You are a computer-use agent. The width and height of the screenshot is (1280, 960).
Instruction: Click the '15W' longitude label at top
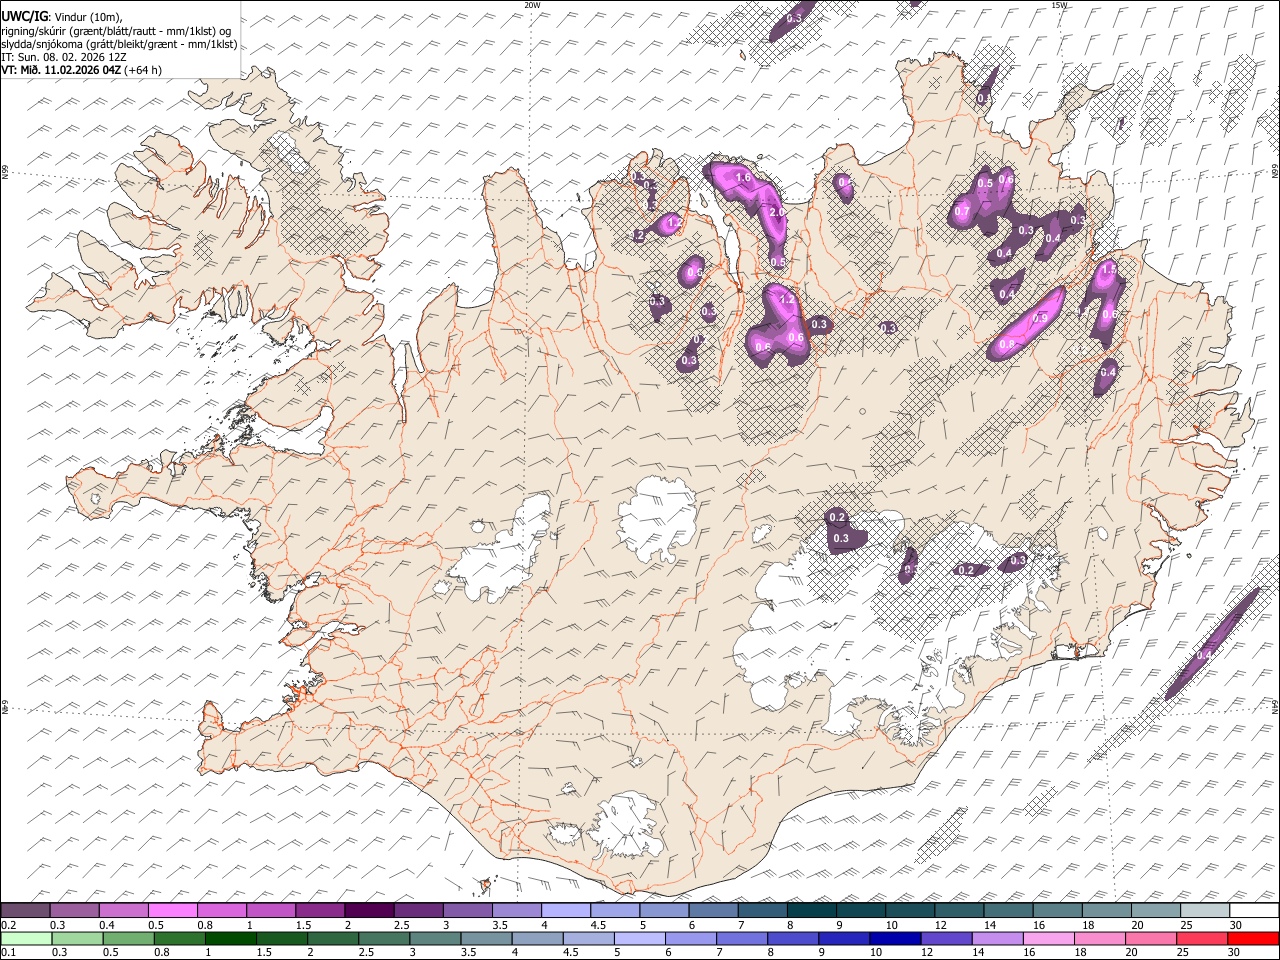(1059, 5)
